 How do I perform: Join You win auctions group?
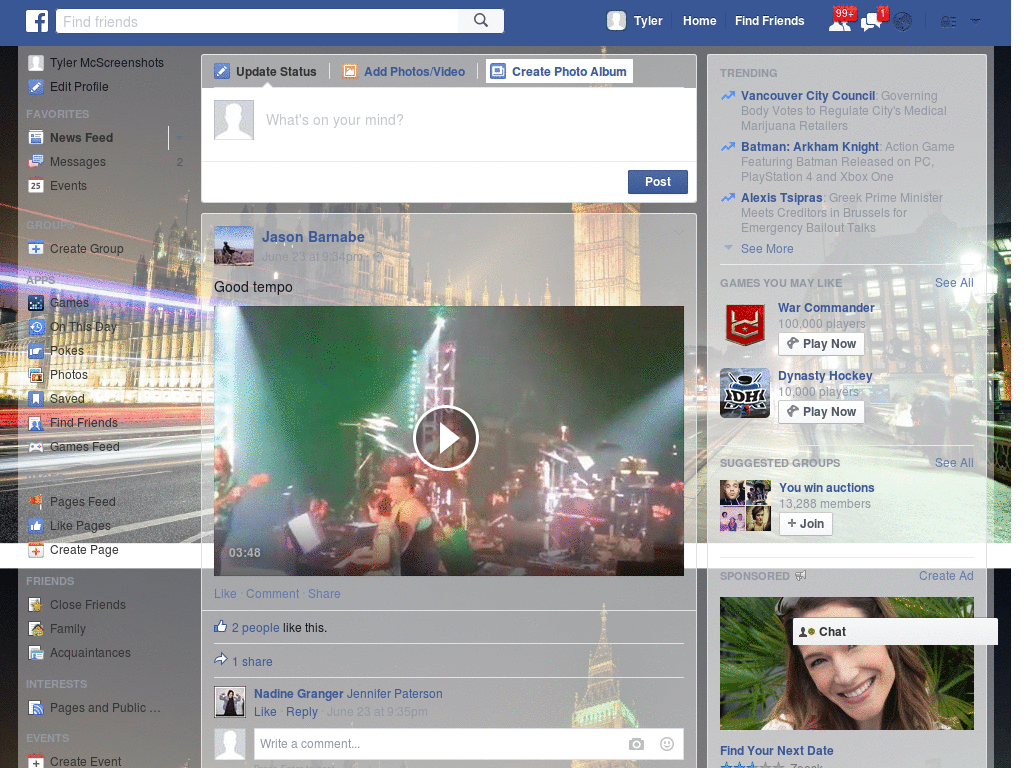pos(805,524)
